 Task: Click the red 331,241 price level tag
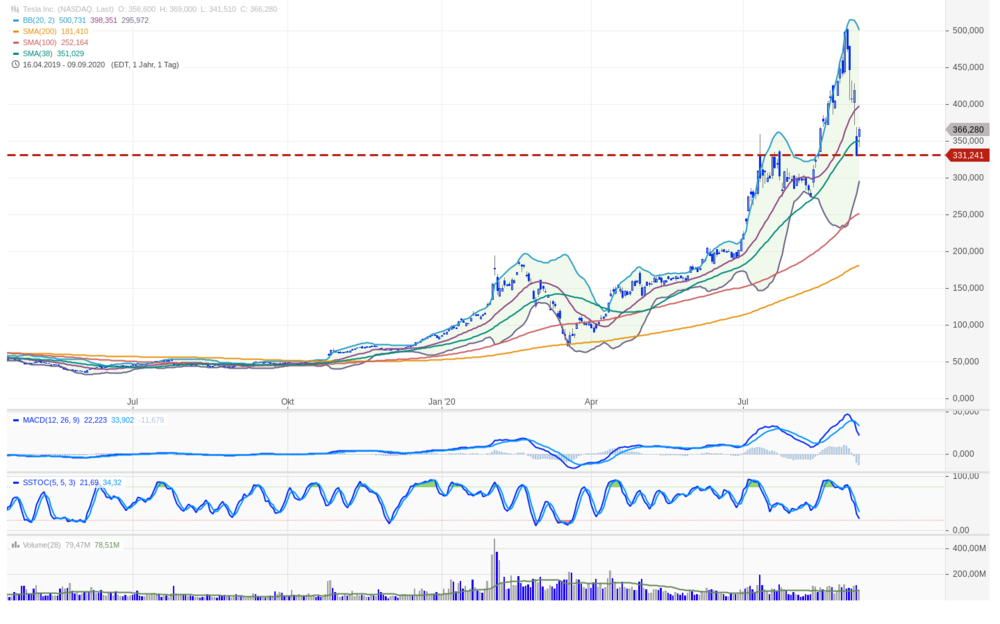pyautogui.click(x=967, y=155)
